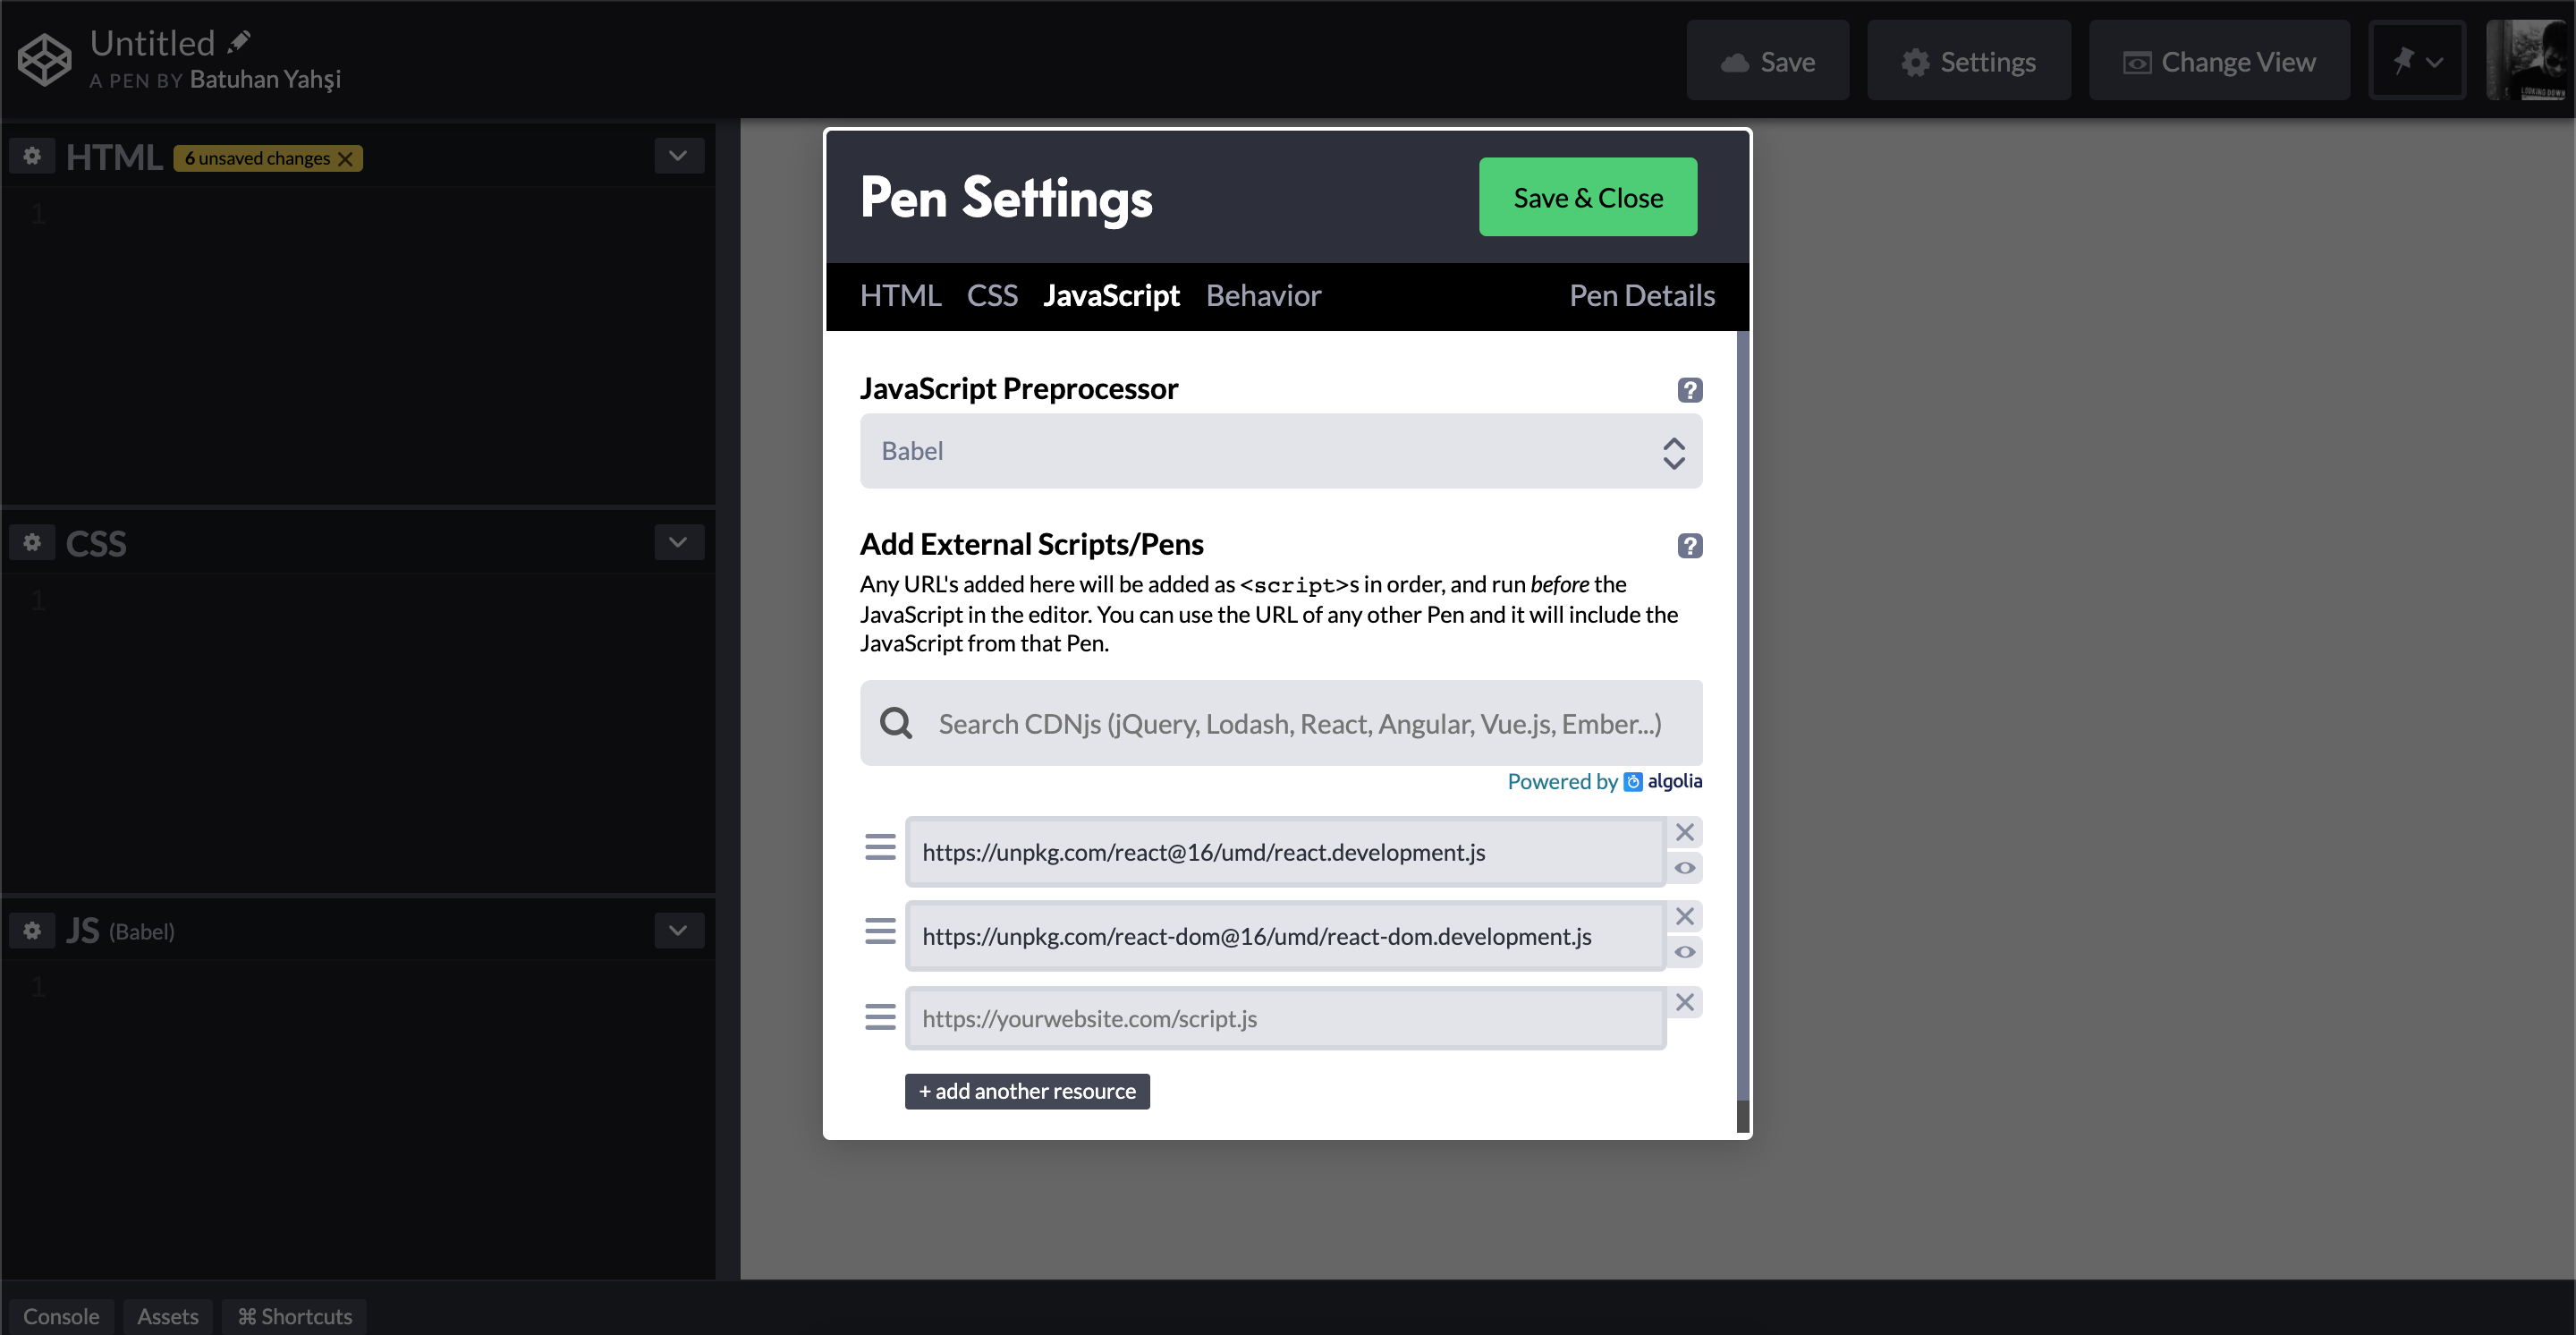Image resolution: width=2576 pixels, height=1335 pixels.
Task: Click the CodePen logo icon
Action: click(x=45, y=60)
